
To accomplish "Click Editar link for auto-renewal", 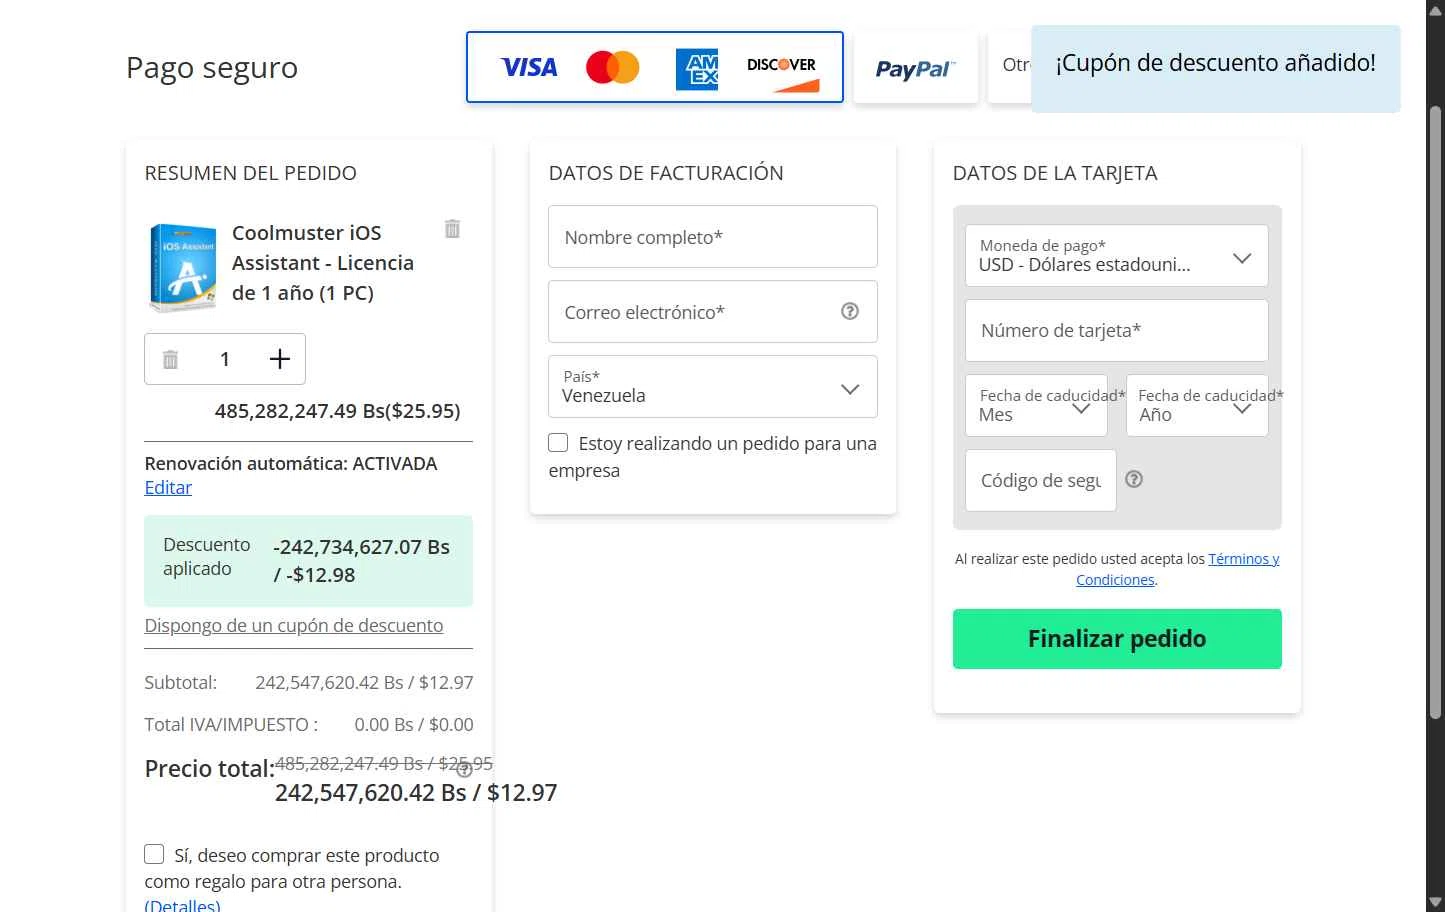I will coord(168,488).
